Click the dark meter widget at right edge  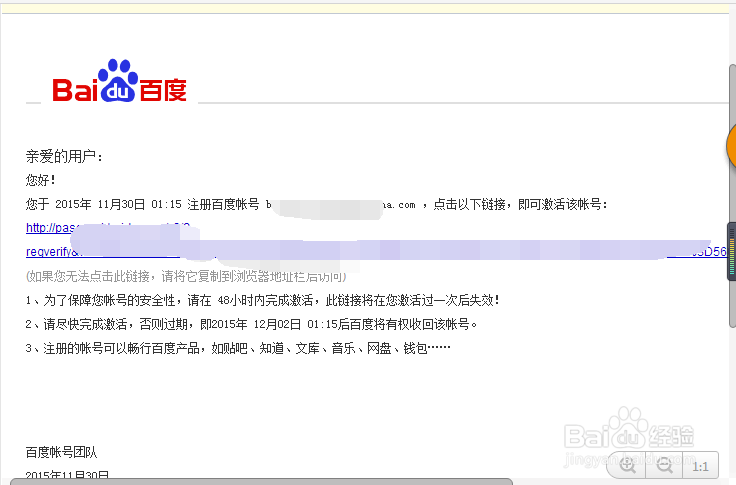[x=731, y=252]
